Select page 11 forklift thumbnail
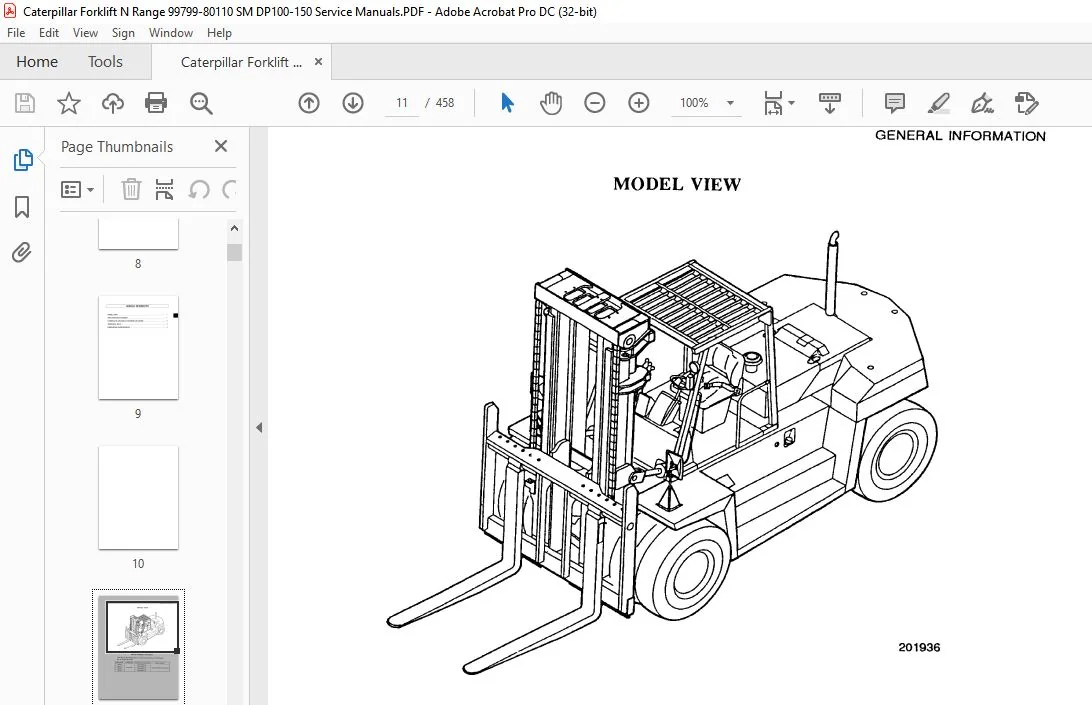The height and width of the screenshot is (705, 1092). 139,647
